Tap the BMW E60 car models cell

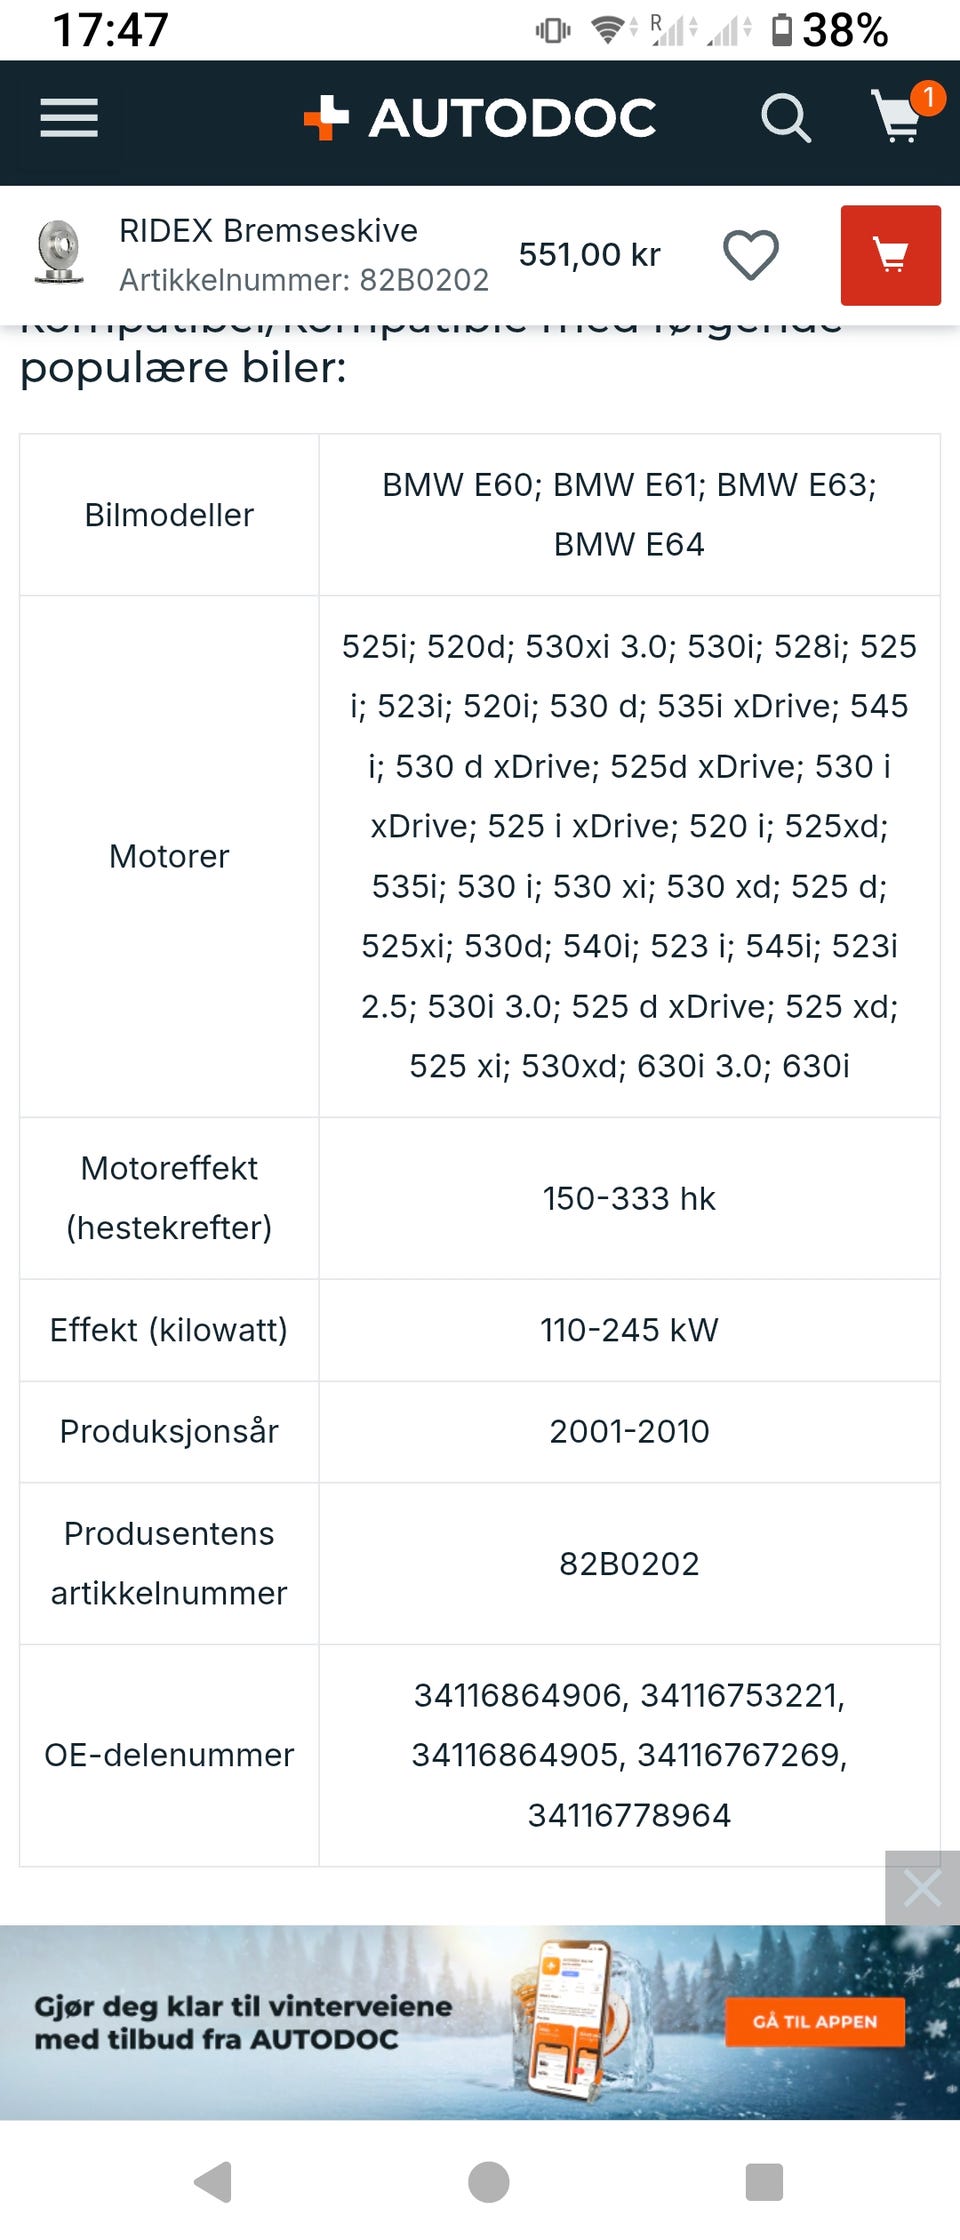click(629, 514)
